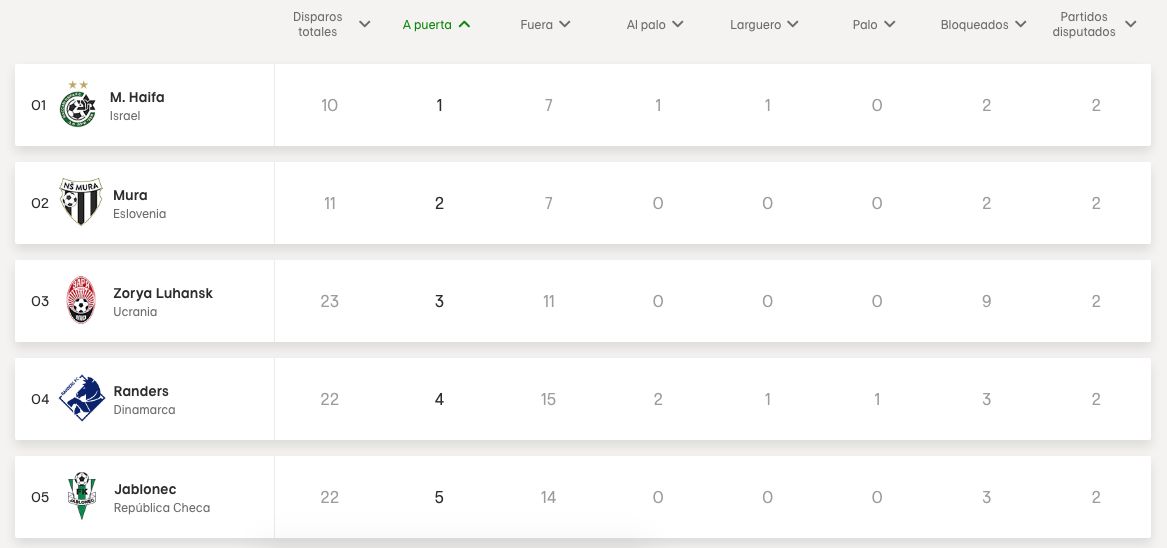This screenshot has width=1167, height=548.
Task: Select the Jablonec team name
Action: click(x=145, y=489)
